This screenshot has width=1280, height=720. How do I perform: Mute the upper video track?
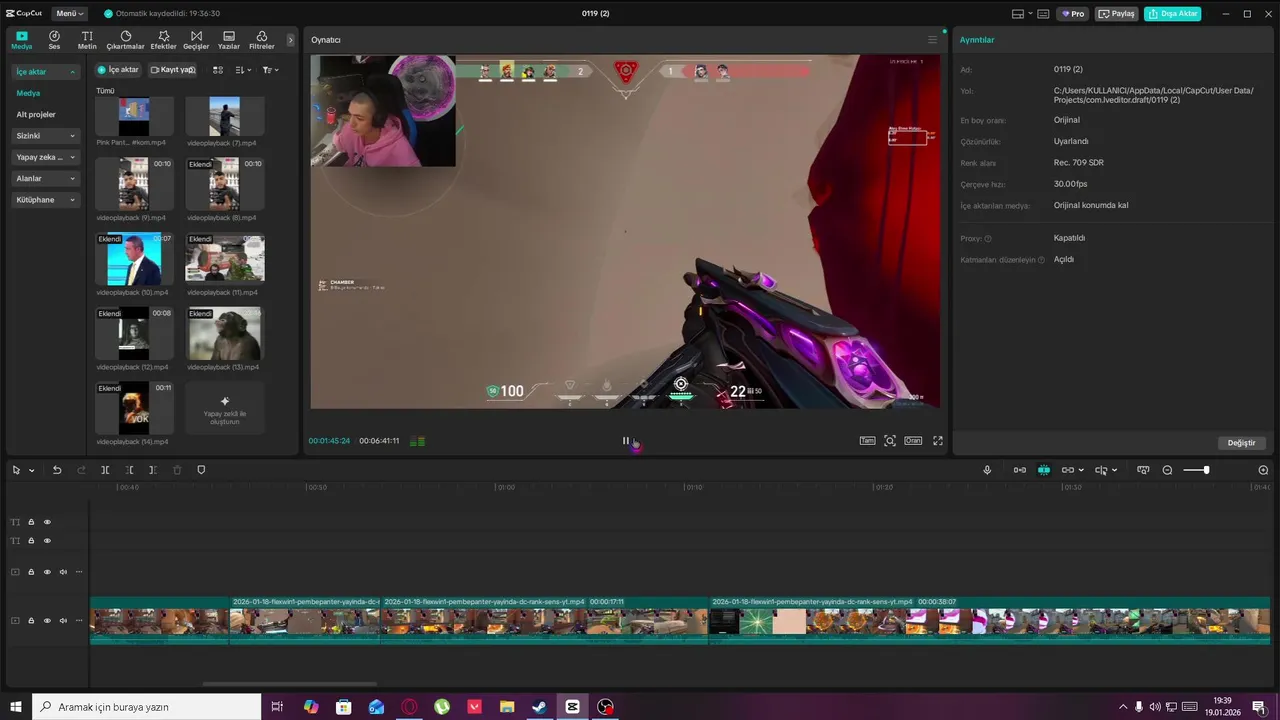pyautogui.click(x=63, y=572)
